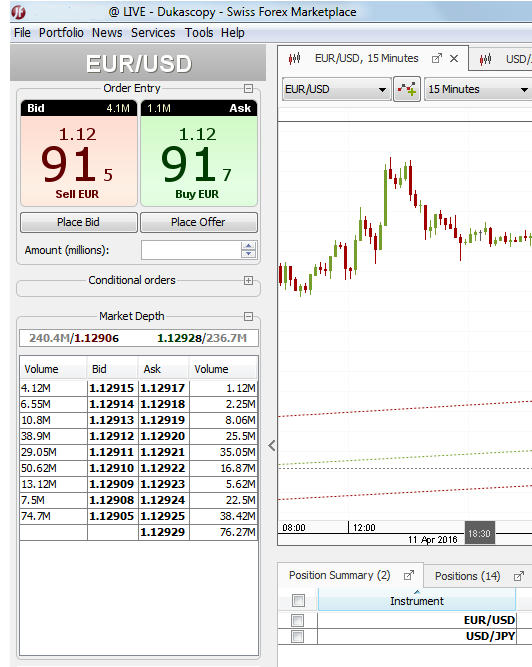Decrease the amount with the down stepper arrow
Screen dimensions: 532x667
point(248,254)
